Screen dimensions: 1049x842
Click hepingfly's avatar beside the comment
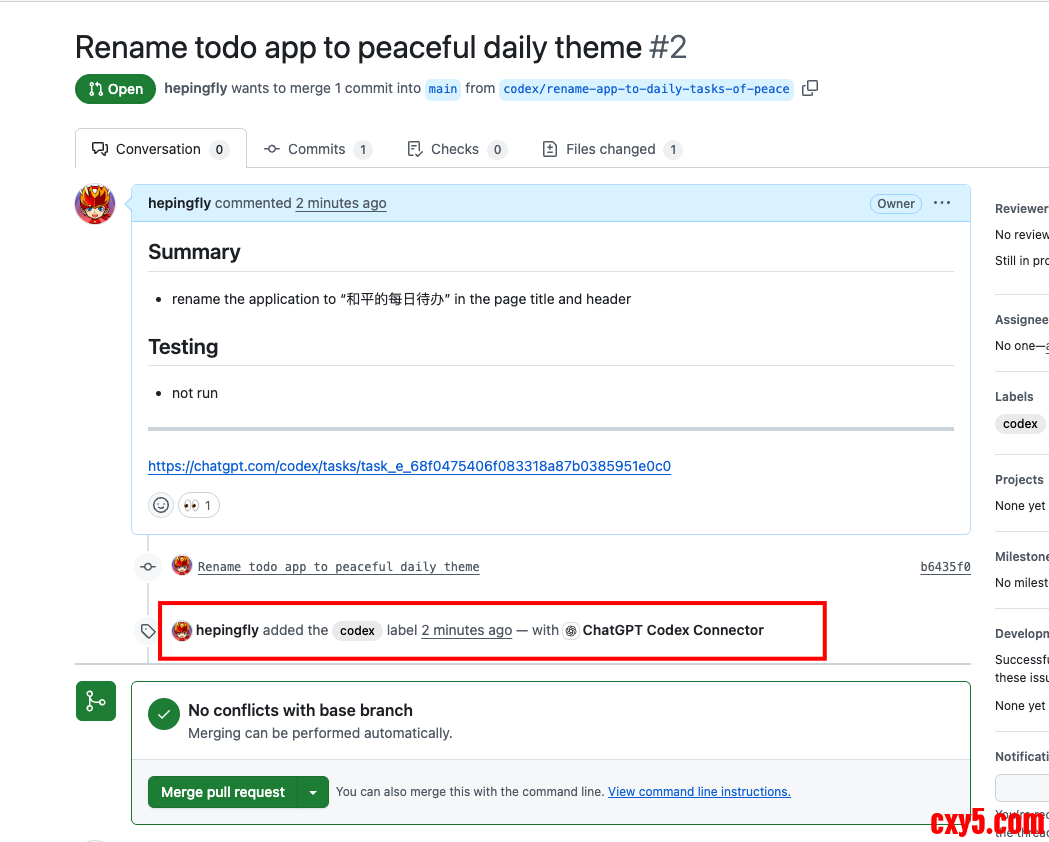95,204
